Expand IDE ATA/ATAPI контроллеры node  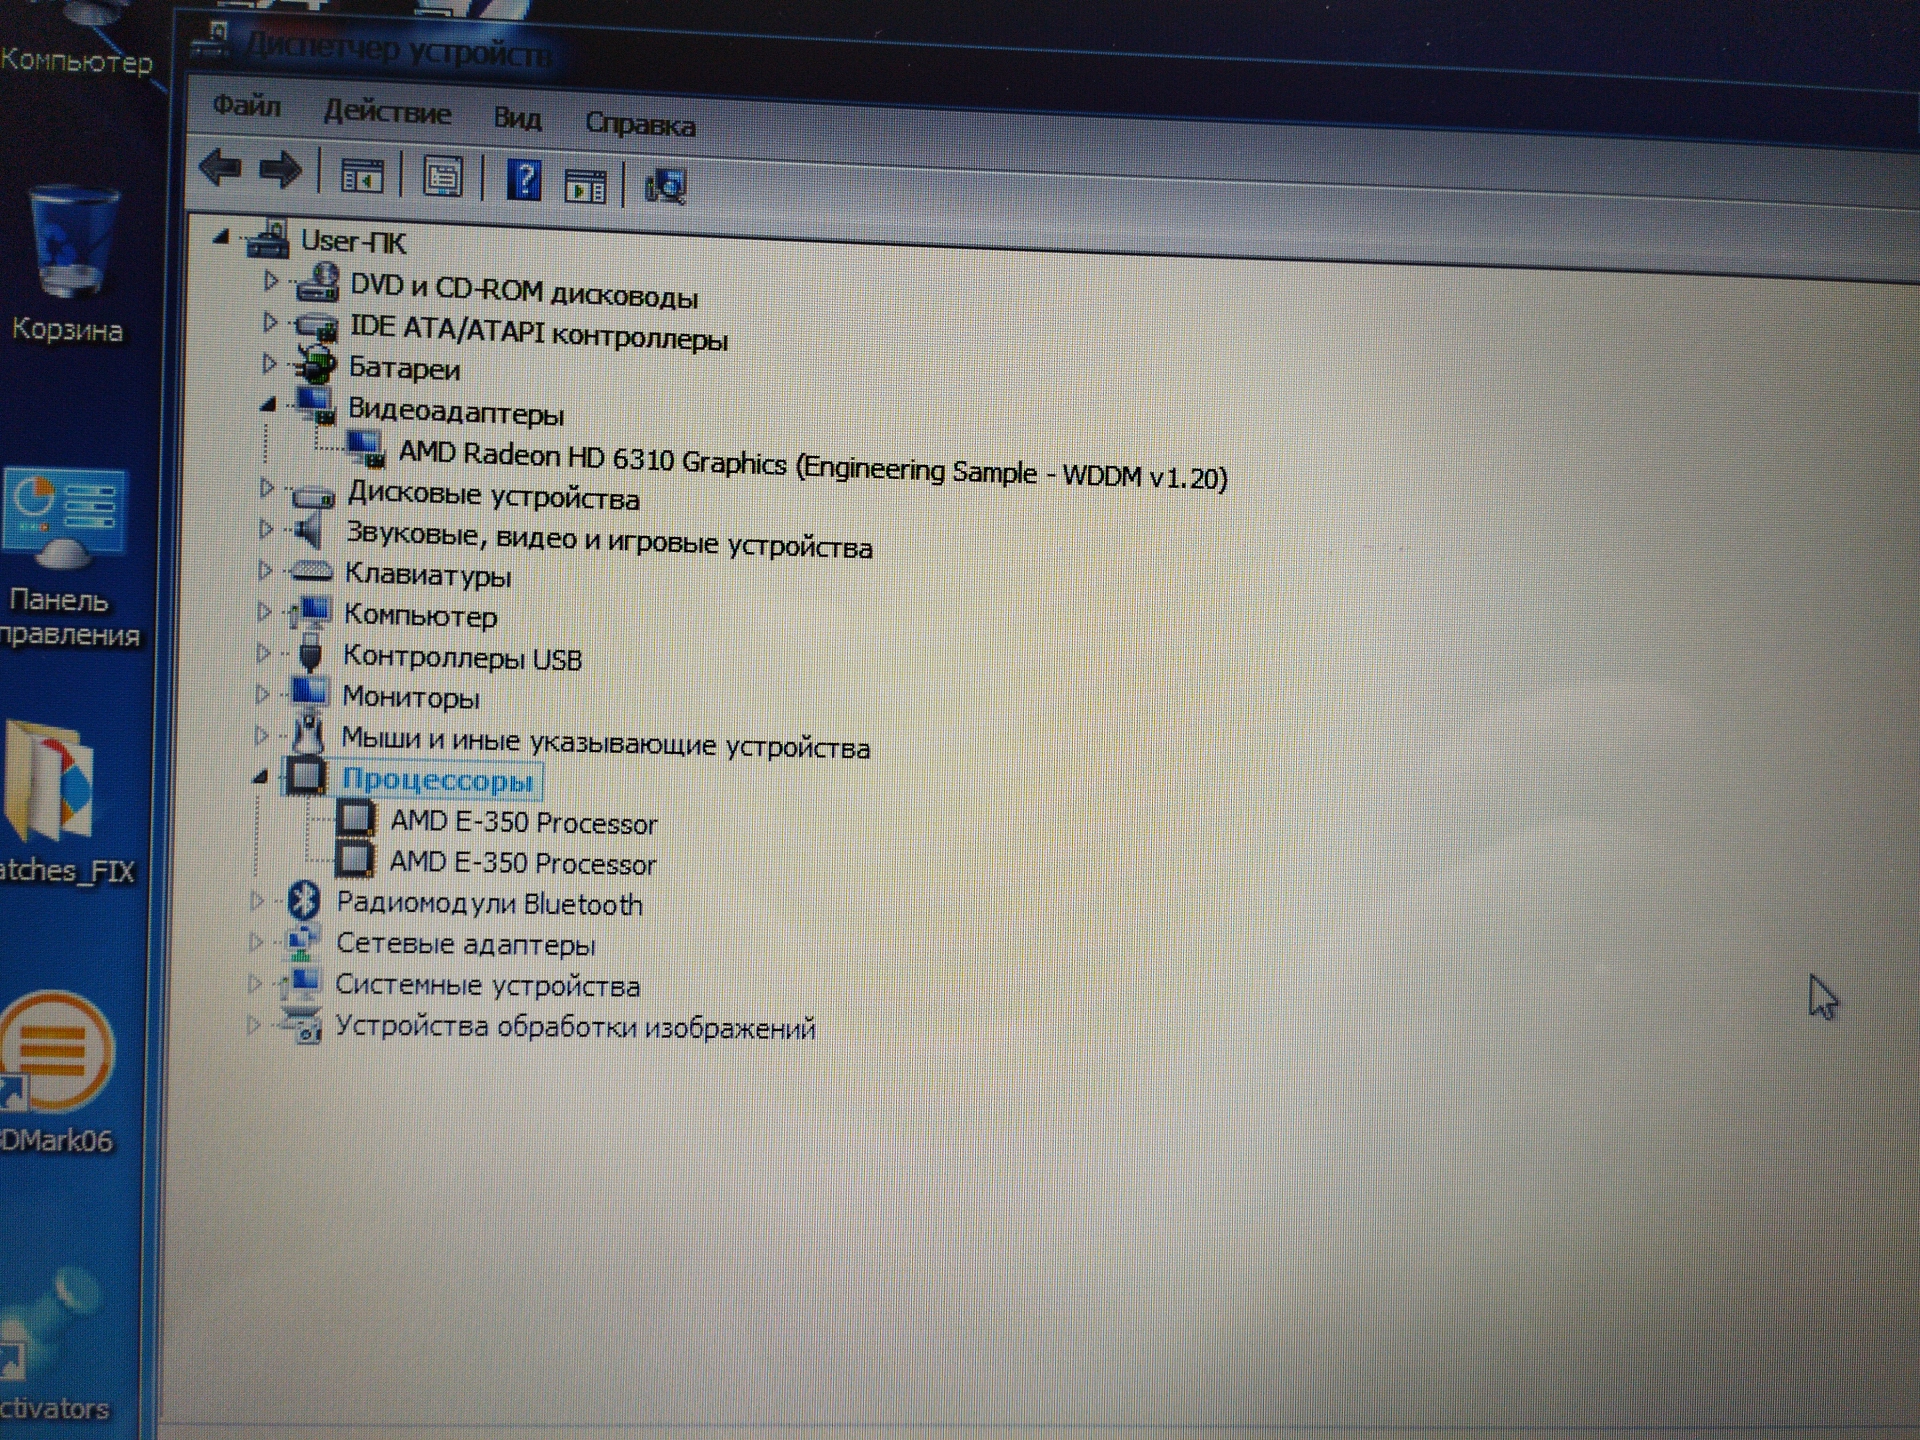pyautogui.click(x=269, y=323)
